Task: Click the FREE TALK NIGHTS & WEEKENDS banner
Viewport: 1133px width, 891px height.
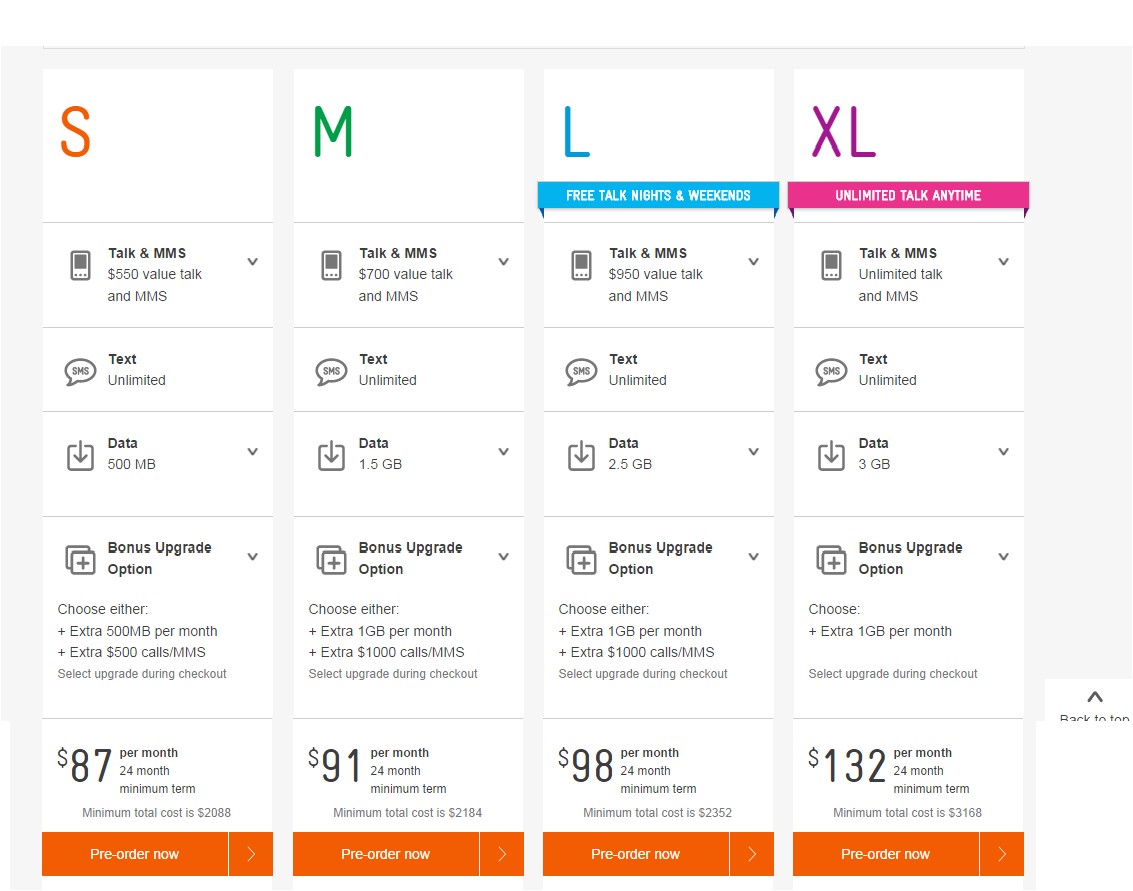Action: [657, 195]
